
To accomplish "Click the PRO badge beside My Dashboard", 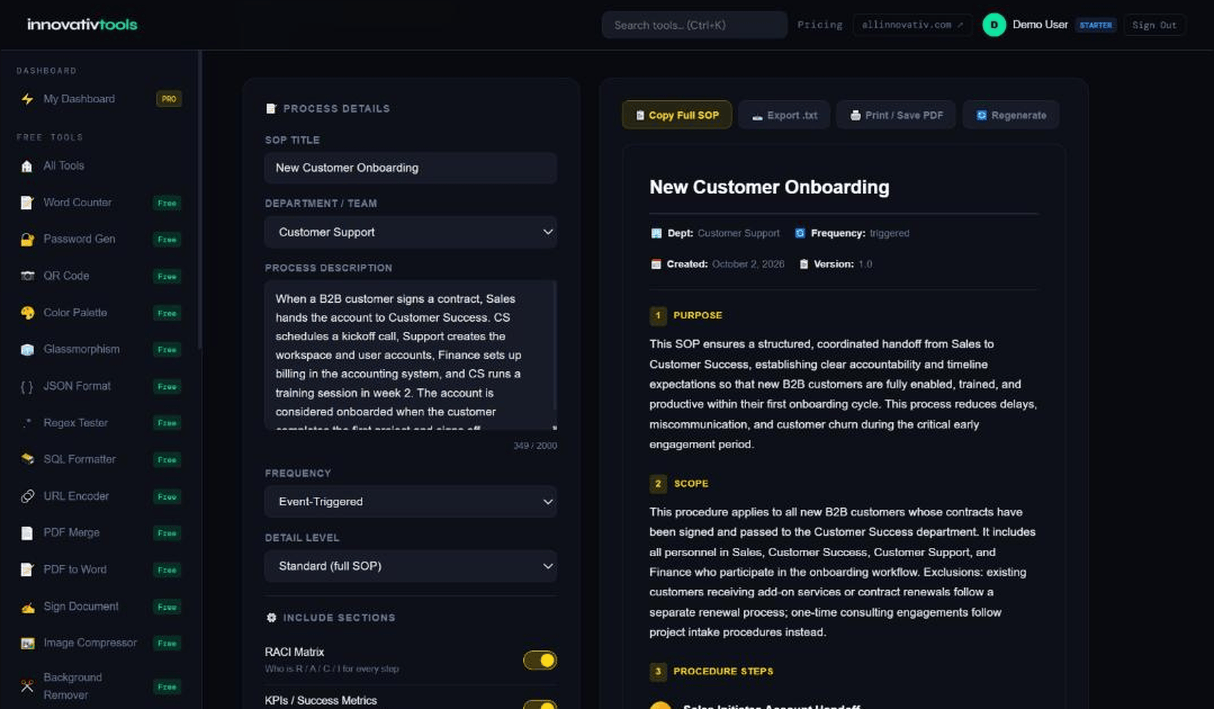I will [169, 99].
